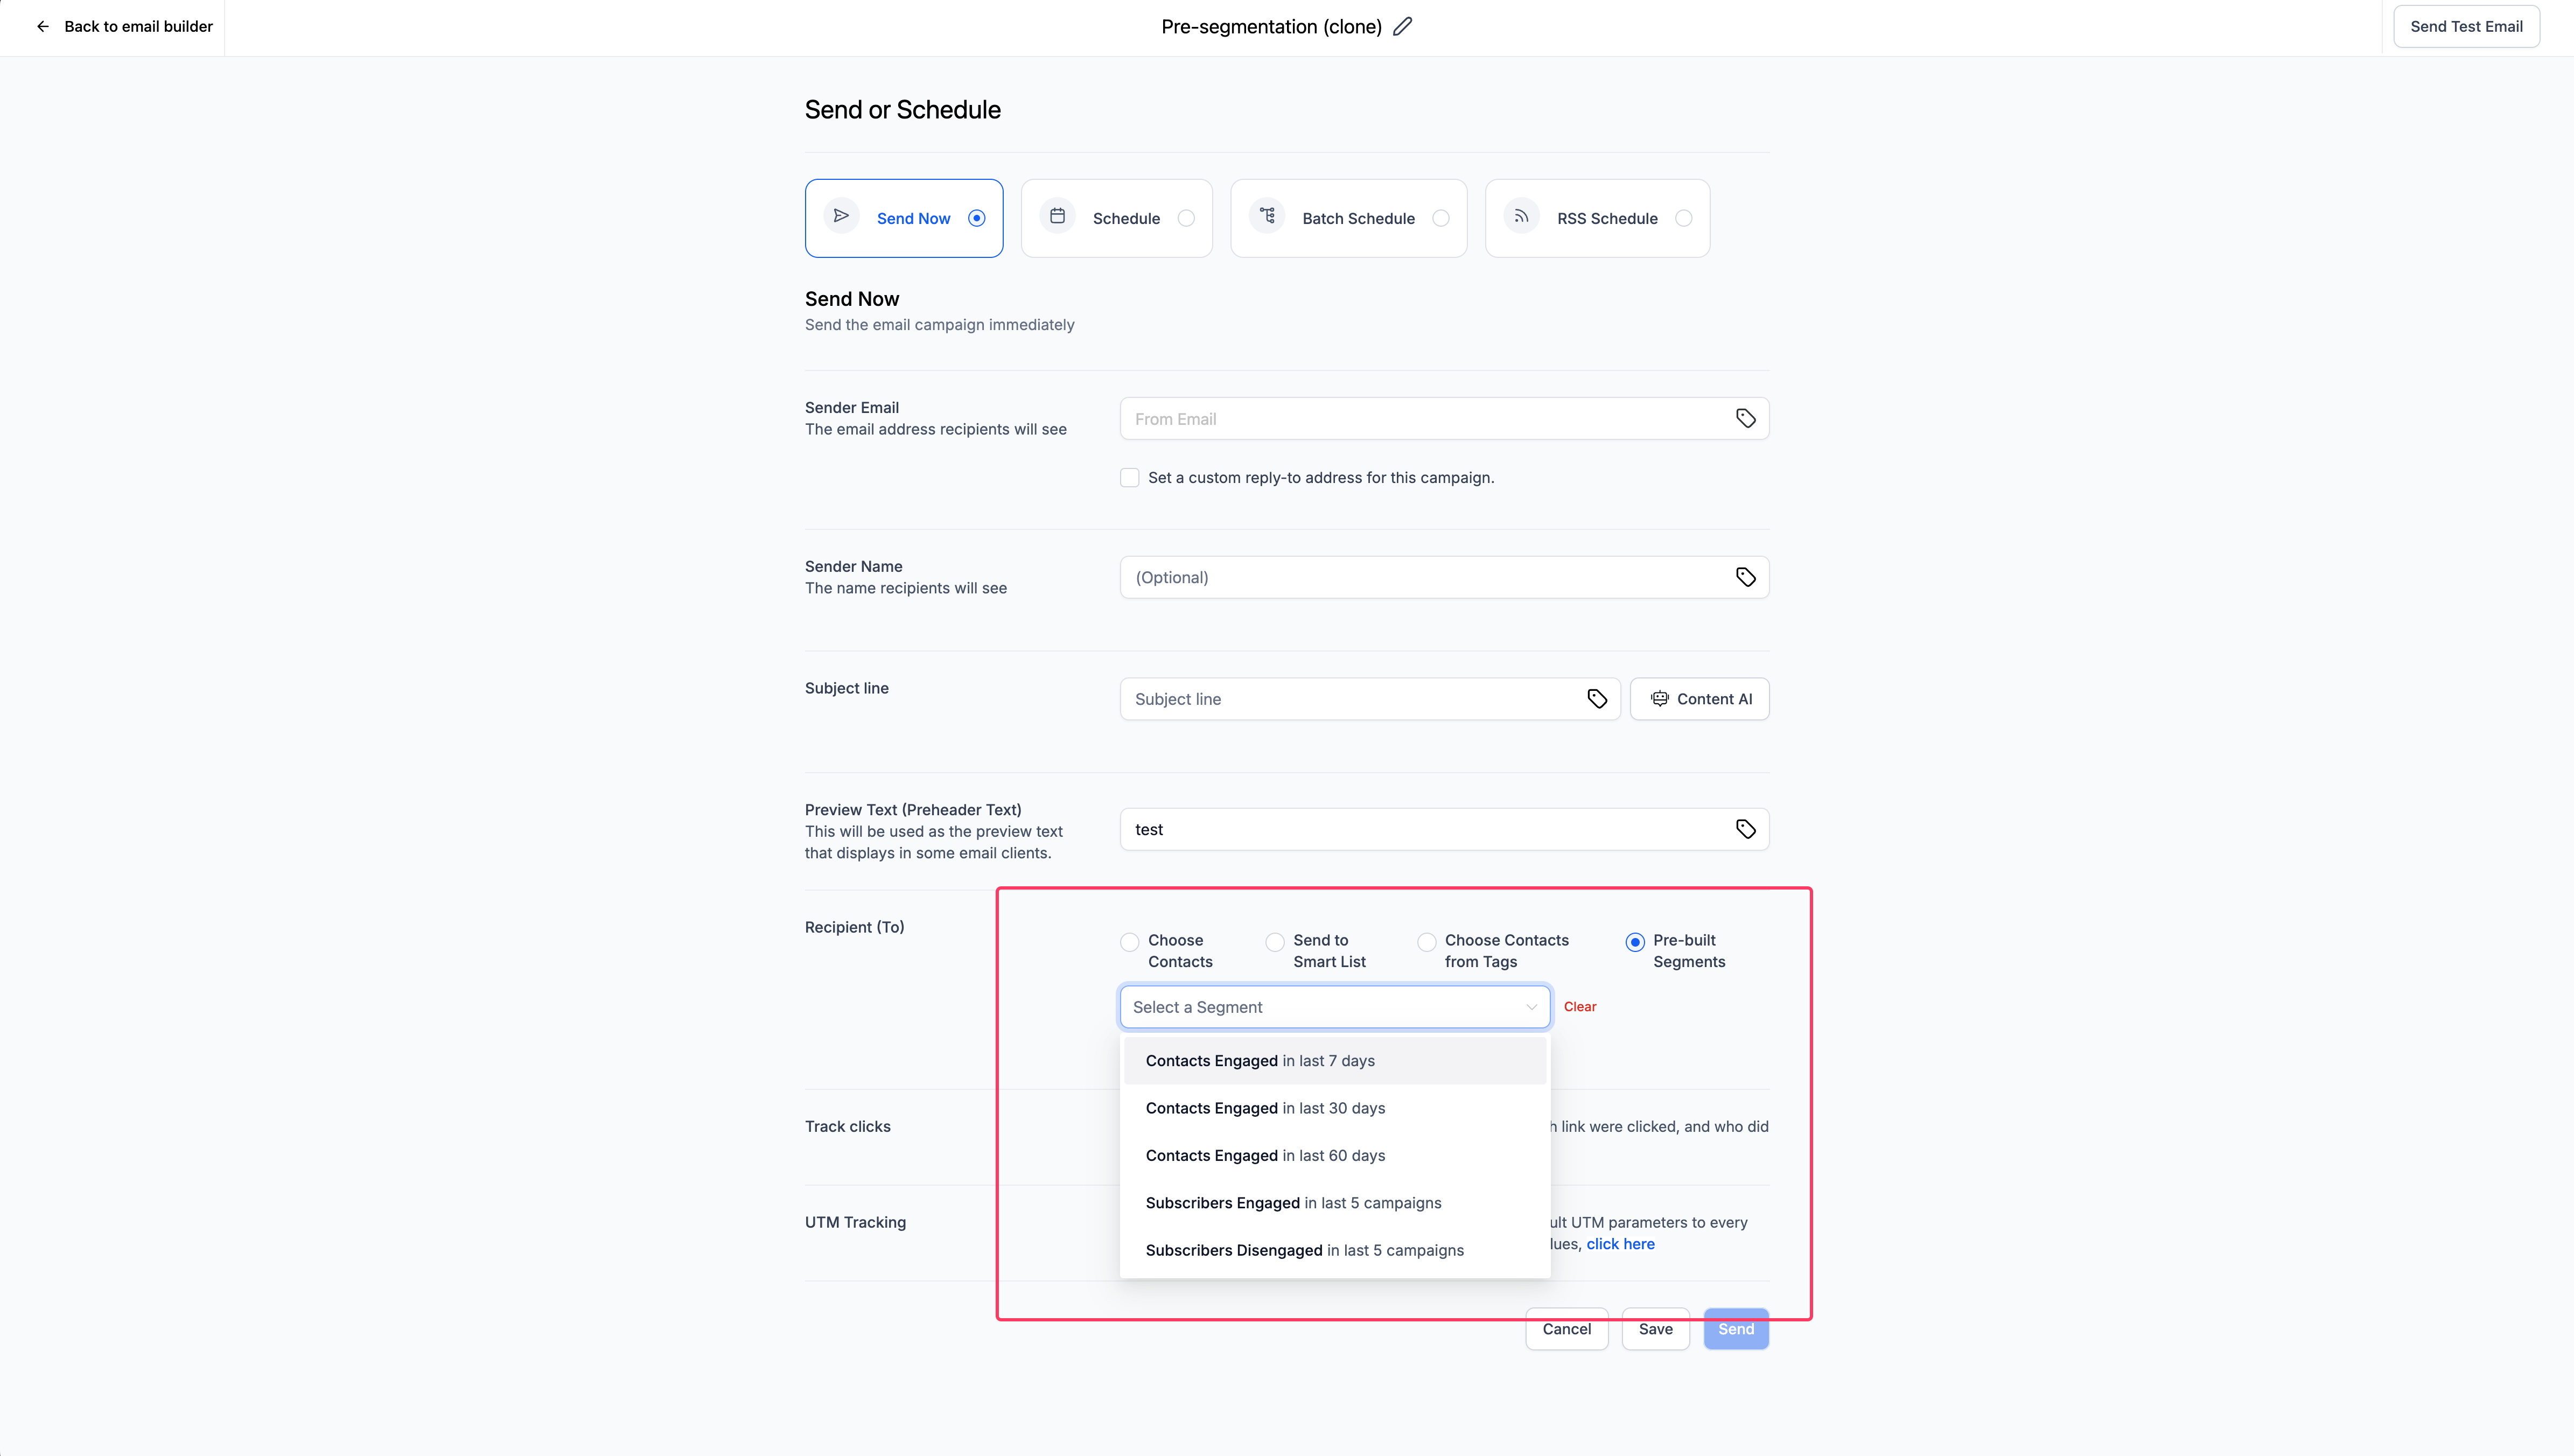Click the RSS Schedule feed icon

pos(1521,216)
